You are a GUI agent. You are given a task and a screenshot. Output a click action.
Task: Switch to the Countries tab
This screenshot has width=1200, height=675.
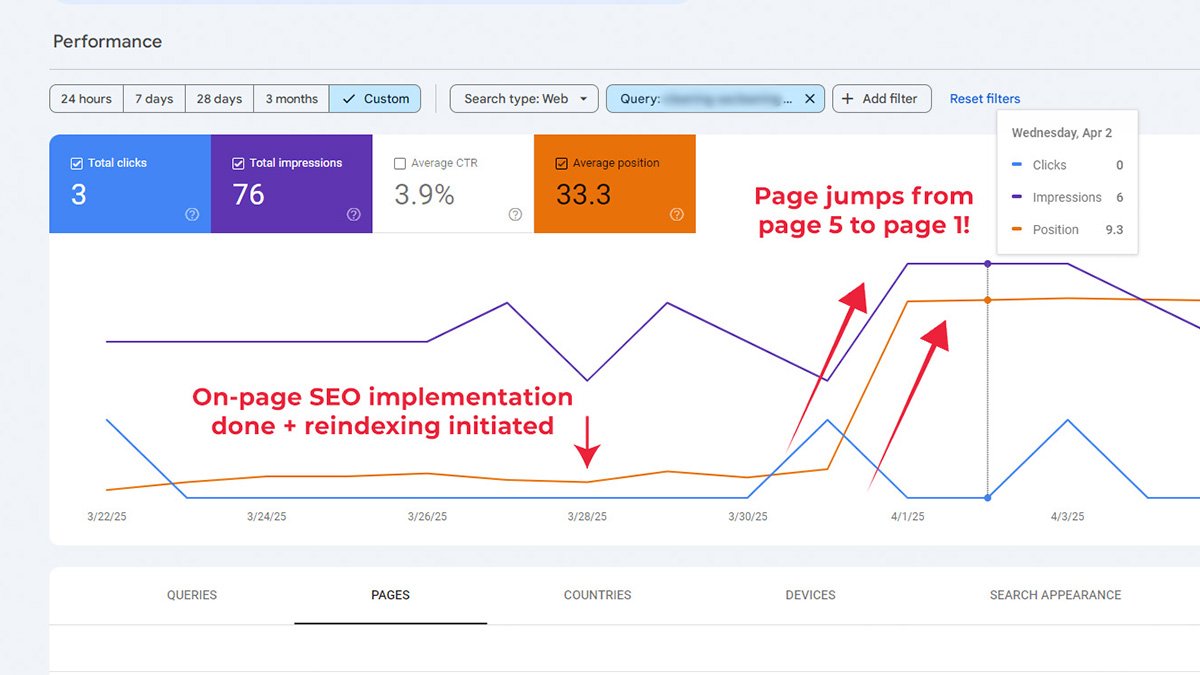click(x=597, y=595)
